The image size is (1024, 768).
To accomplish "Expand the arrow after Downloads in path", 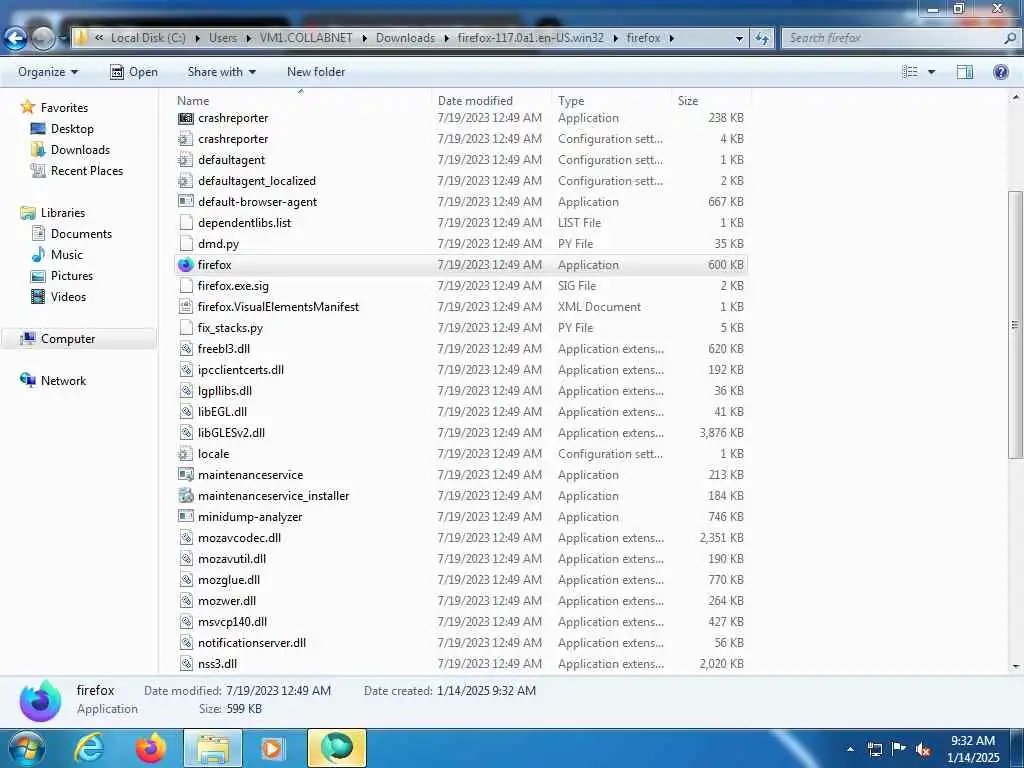I will click(447, 38).
